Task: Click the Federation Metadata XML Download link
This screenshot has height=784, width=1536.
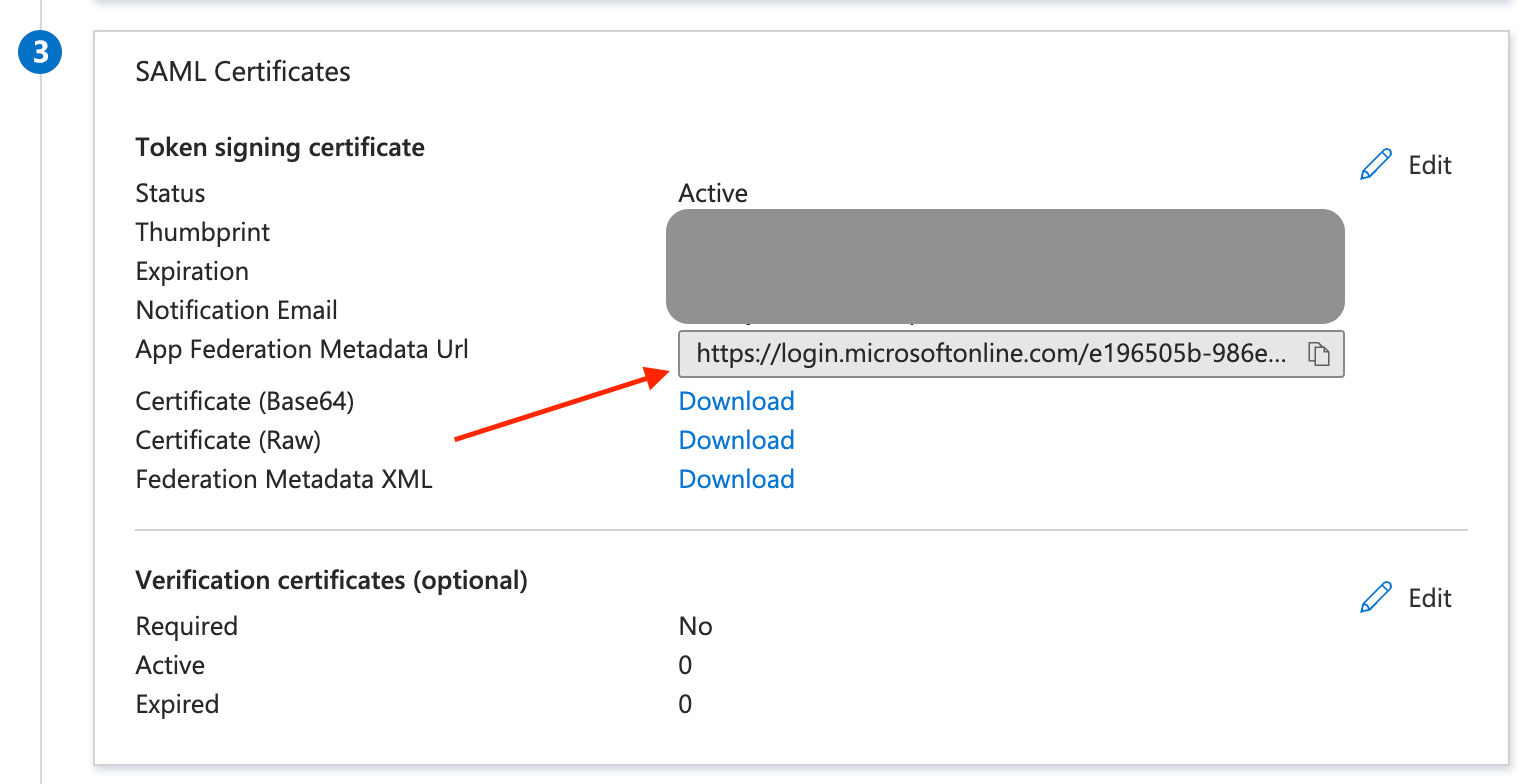Action: pyautogui.click(x=736, y=478)
